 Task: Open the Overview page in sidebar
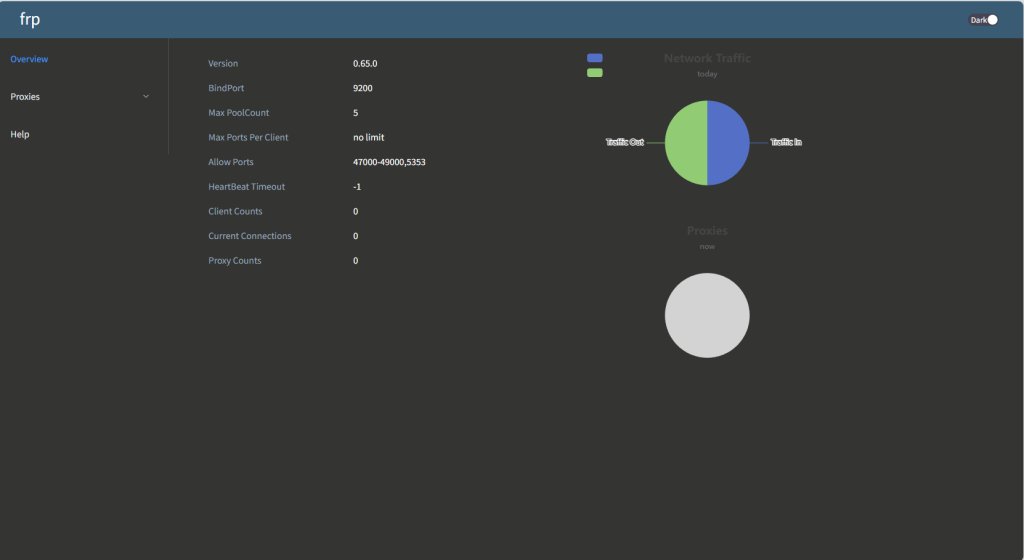[30, 59]
